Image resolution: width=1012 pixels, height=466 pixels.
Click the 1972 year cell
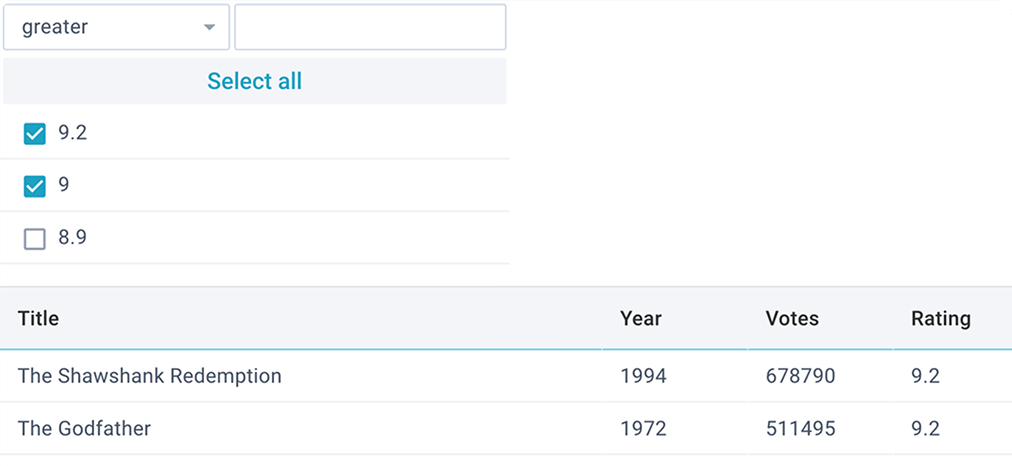point(643,429)
